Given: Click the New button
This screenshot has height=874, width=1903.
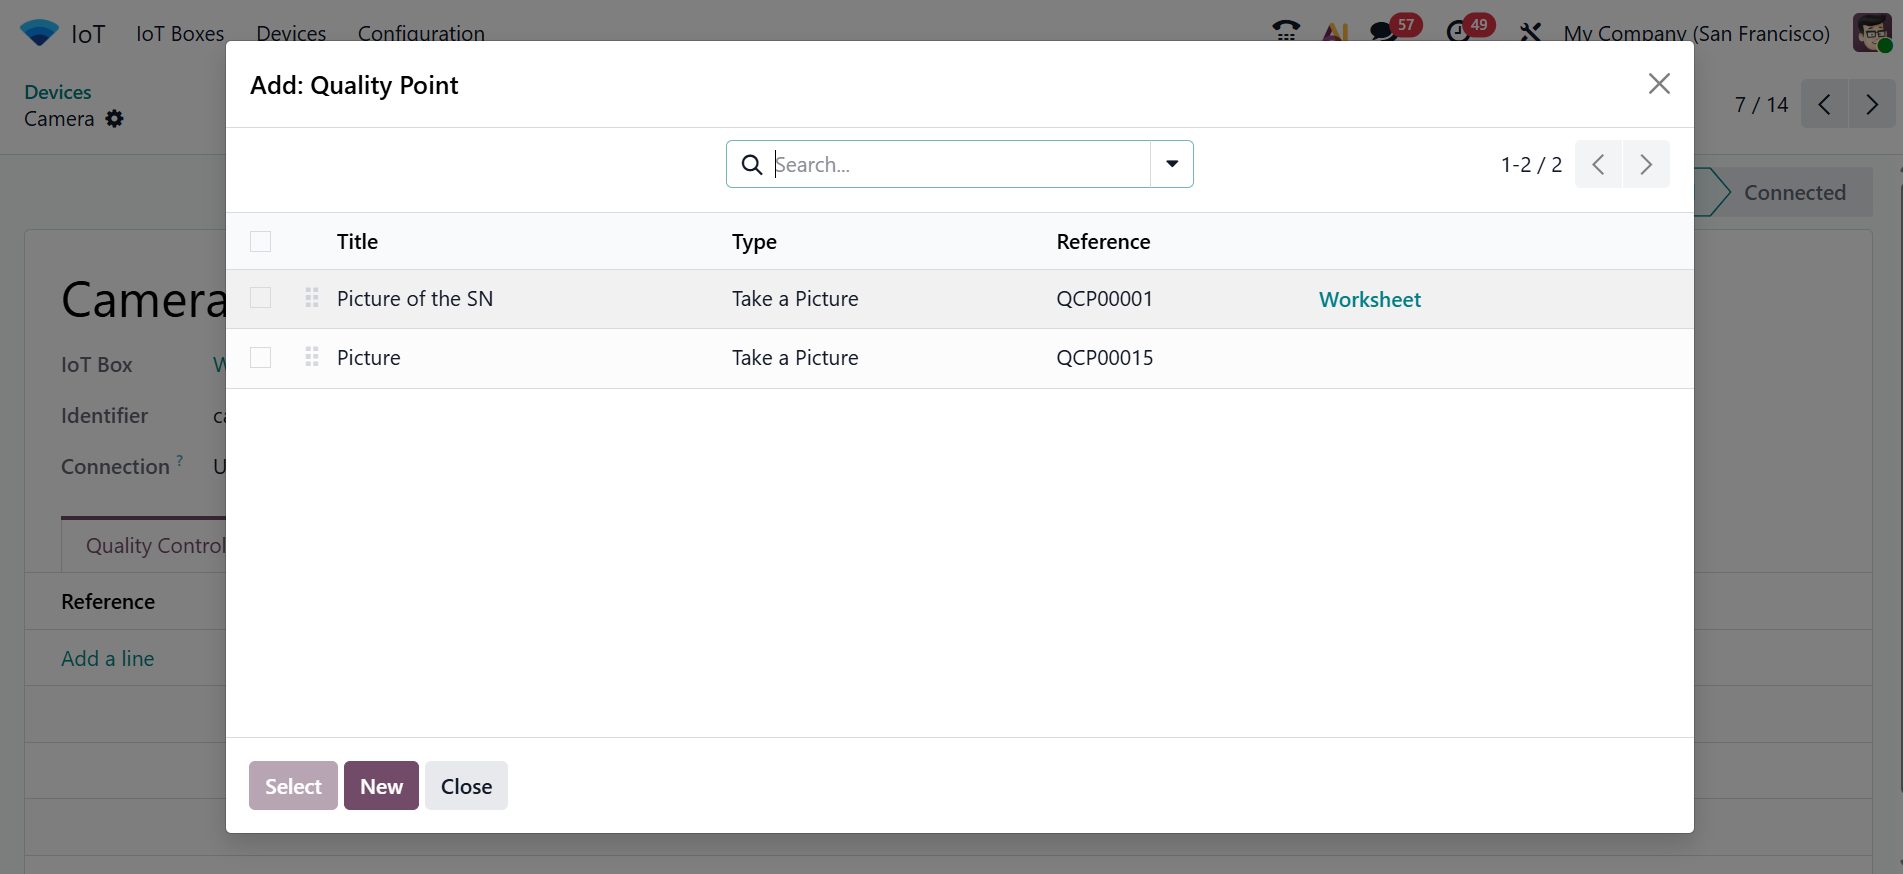Looking at the screenshot, I should (381, 786).
